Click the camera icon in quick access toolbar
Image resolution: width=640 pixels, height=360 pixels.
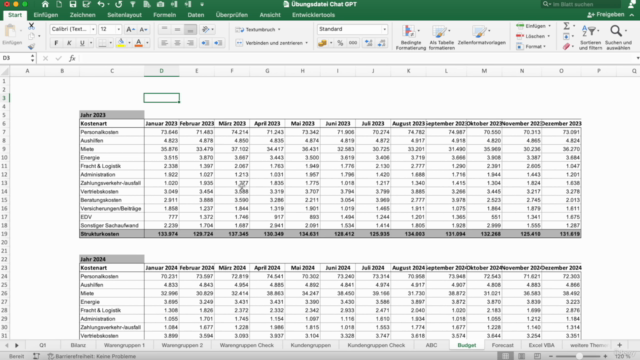[x=160, y=4]
